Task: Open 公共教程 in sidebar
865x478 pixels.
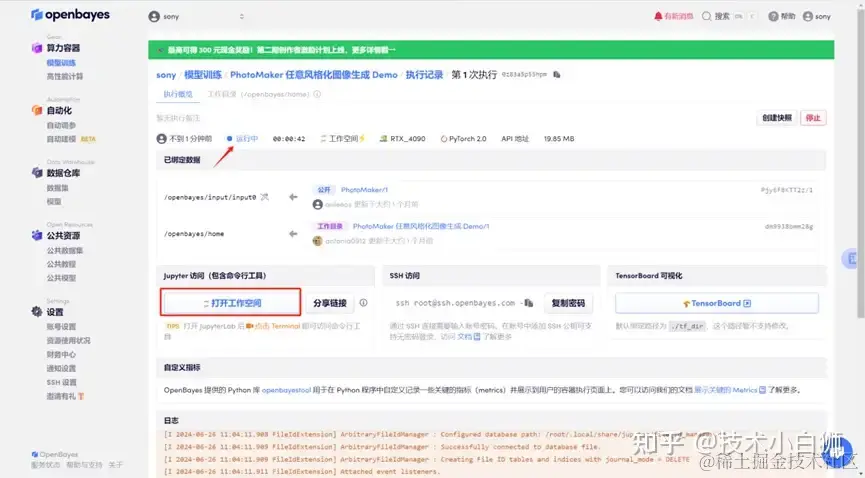Action: [x=61, y=264]
